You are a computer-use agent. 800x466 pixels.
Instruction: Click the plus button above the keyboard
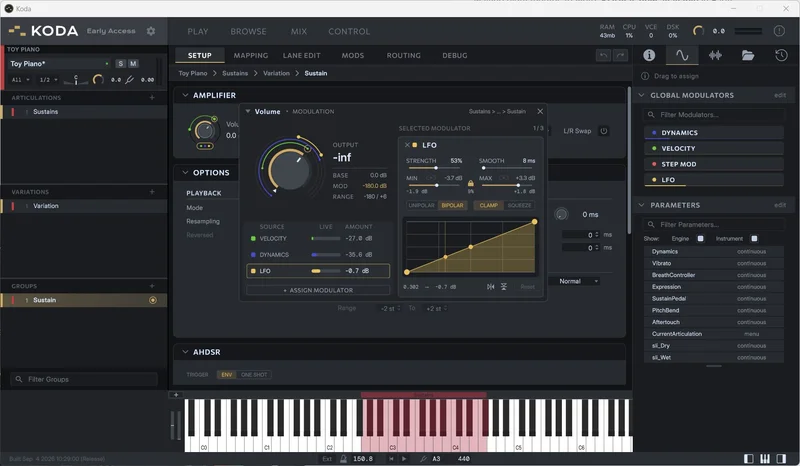tap(176, 395)
